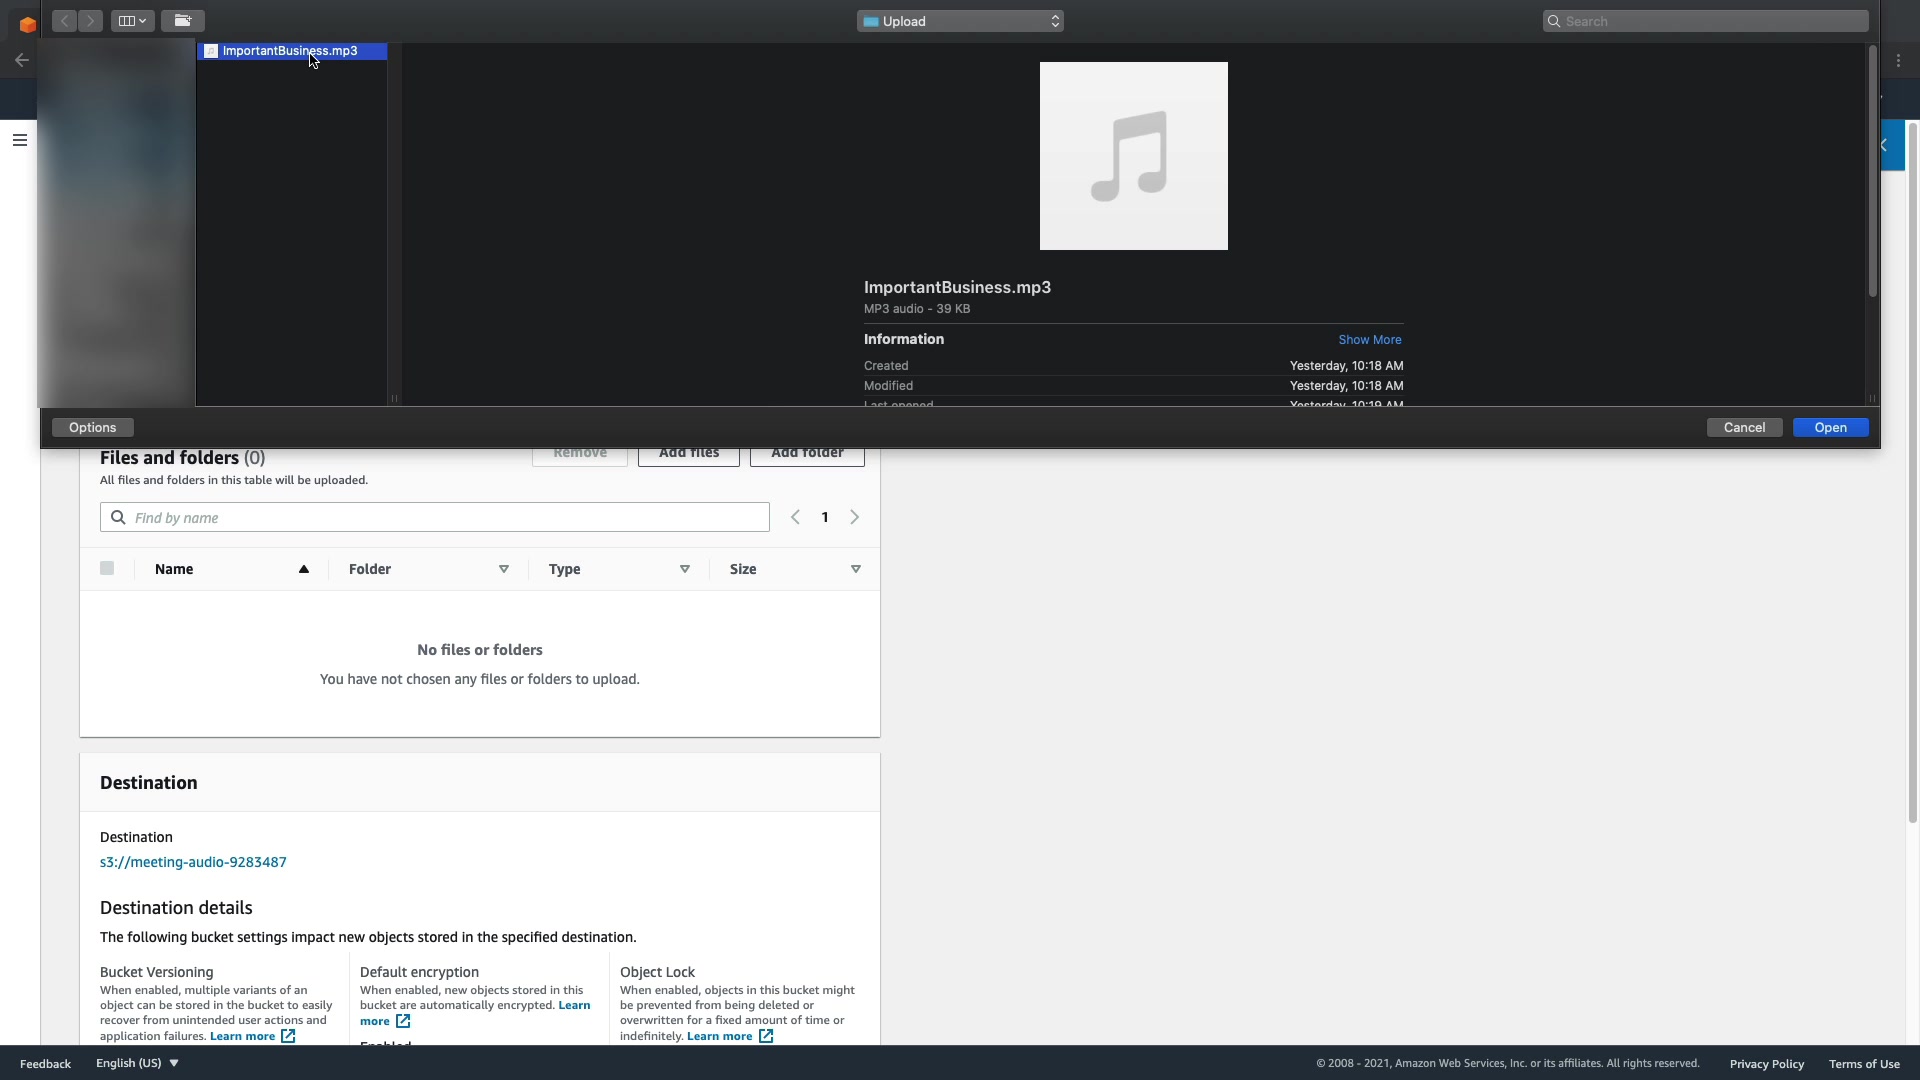Cancel the file selection dialog
1920x1080 pixels.
click(1743, 428)
